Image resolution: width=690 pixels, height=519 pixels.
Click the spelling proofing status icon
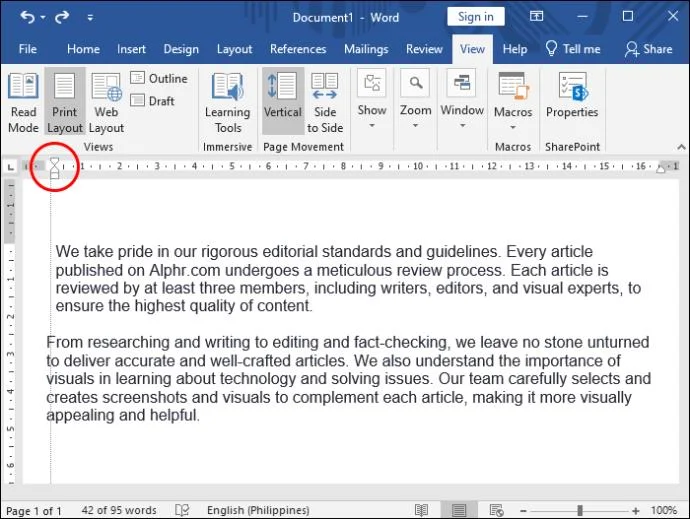(x=182, y=510)
